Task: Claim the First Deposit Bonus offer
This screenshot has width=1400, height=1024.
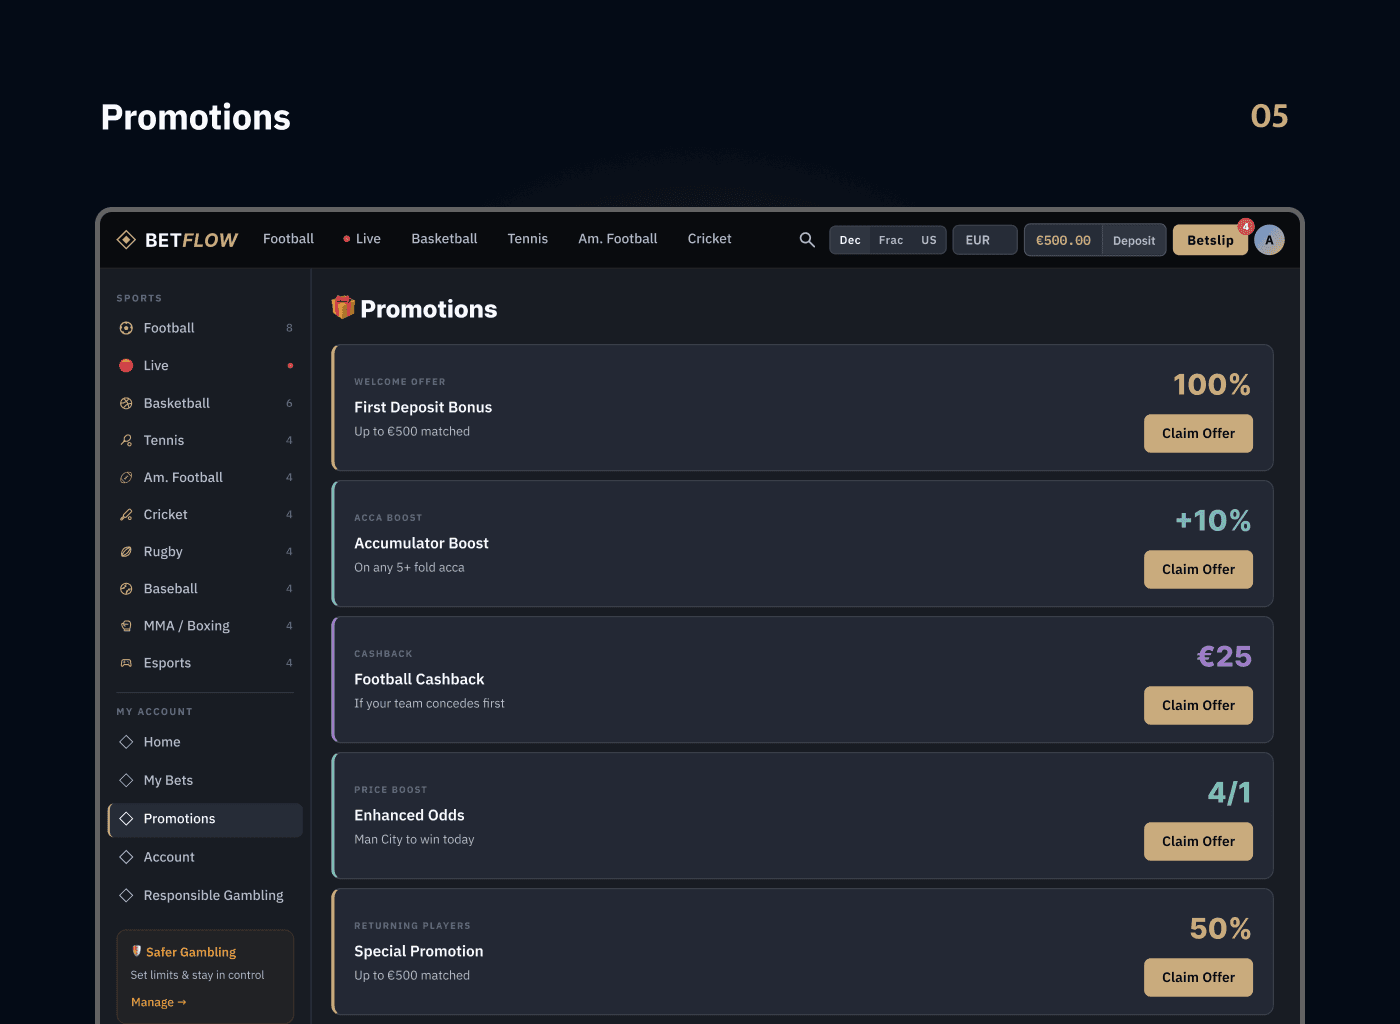Action: (x=1198, y=433)
